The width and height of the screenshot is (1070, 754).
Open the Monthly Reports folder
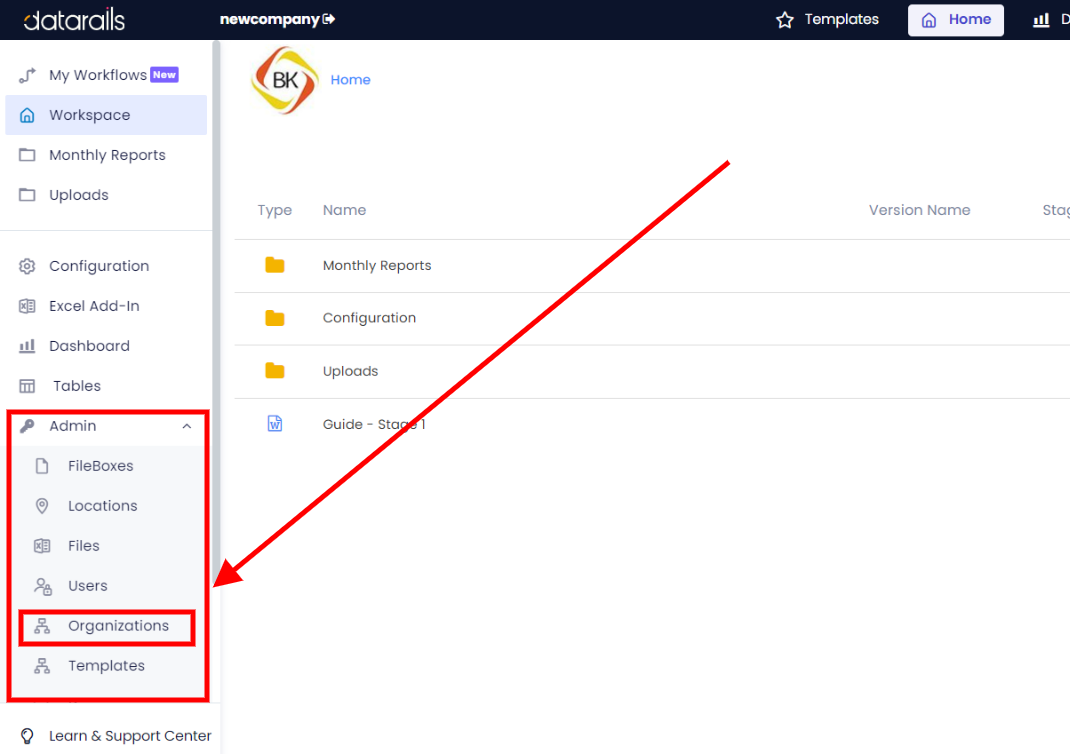377,265
